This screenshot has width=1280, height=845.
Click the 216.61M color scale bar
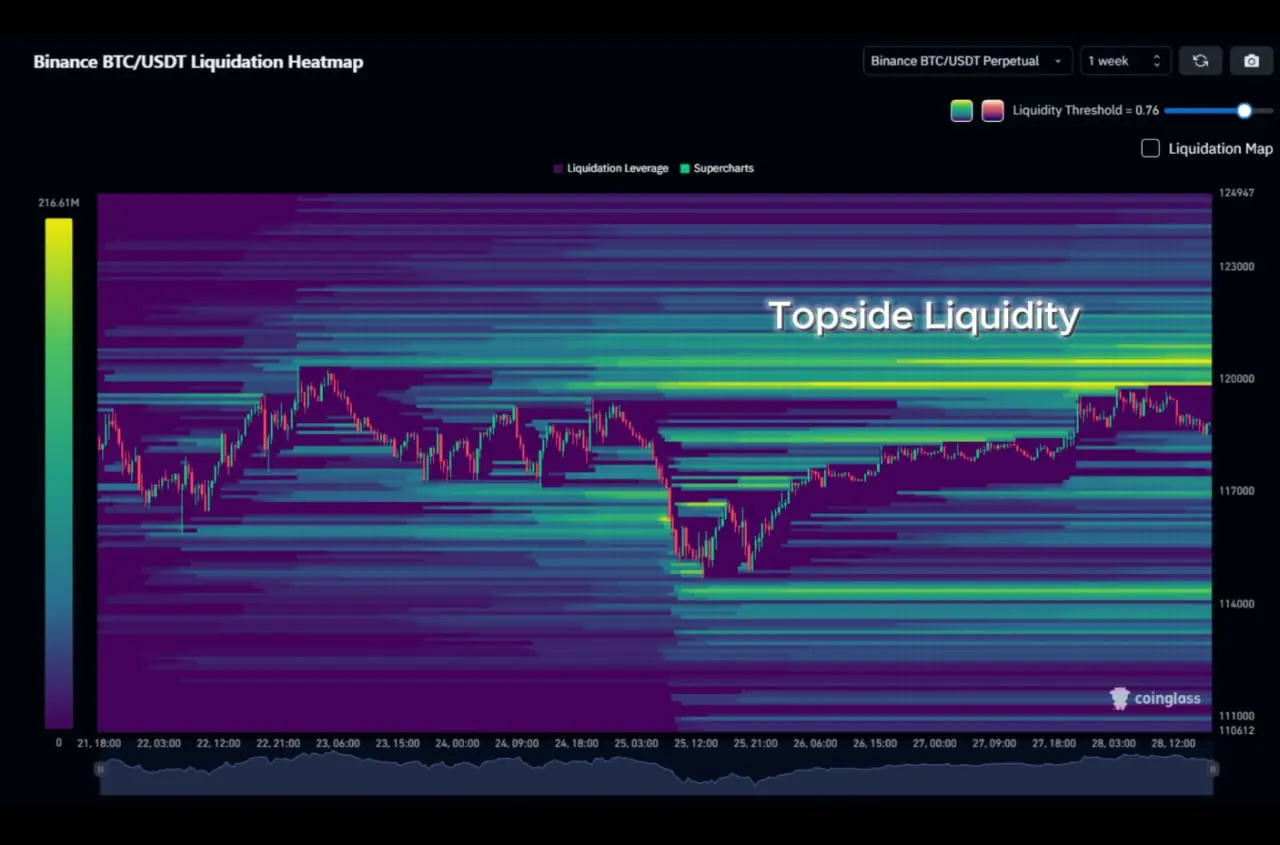(x=59, y=473)
